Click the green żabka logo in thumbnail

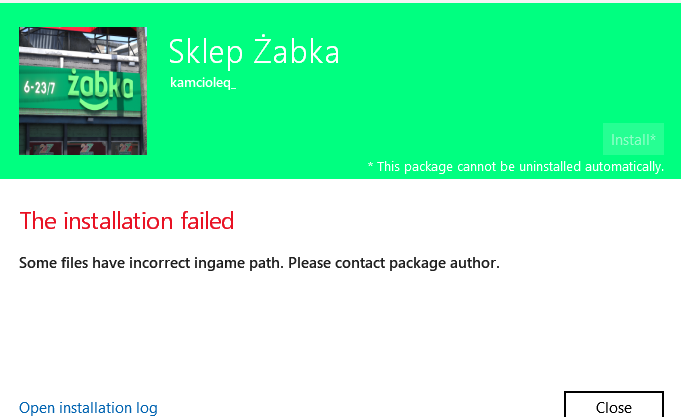click(100, 85)
